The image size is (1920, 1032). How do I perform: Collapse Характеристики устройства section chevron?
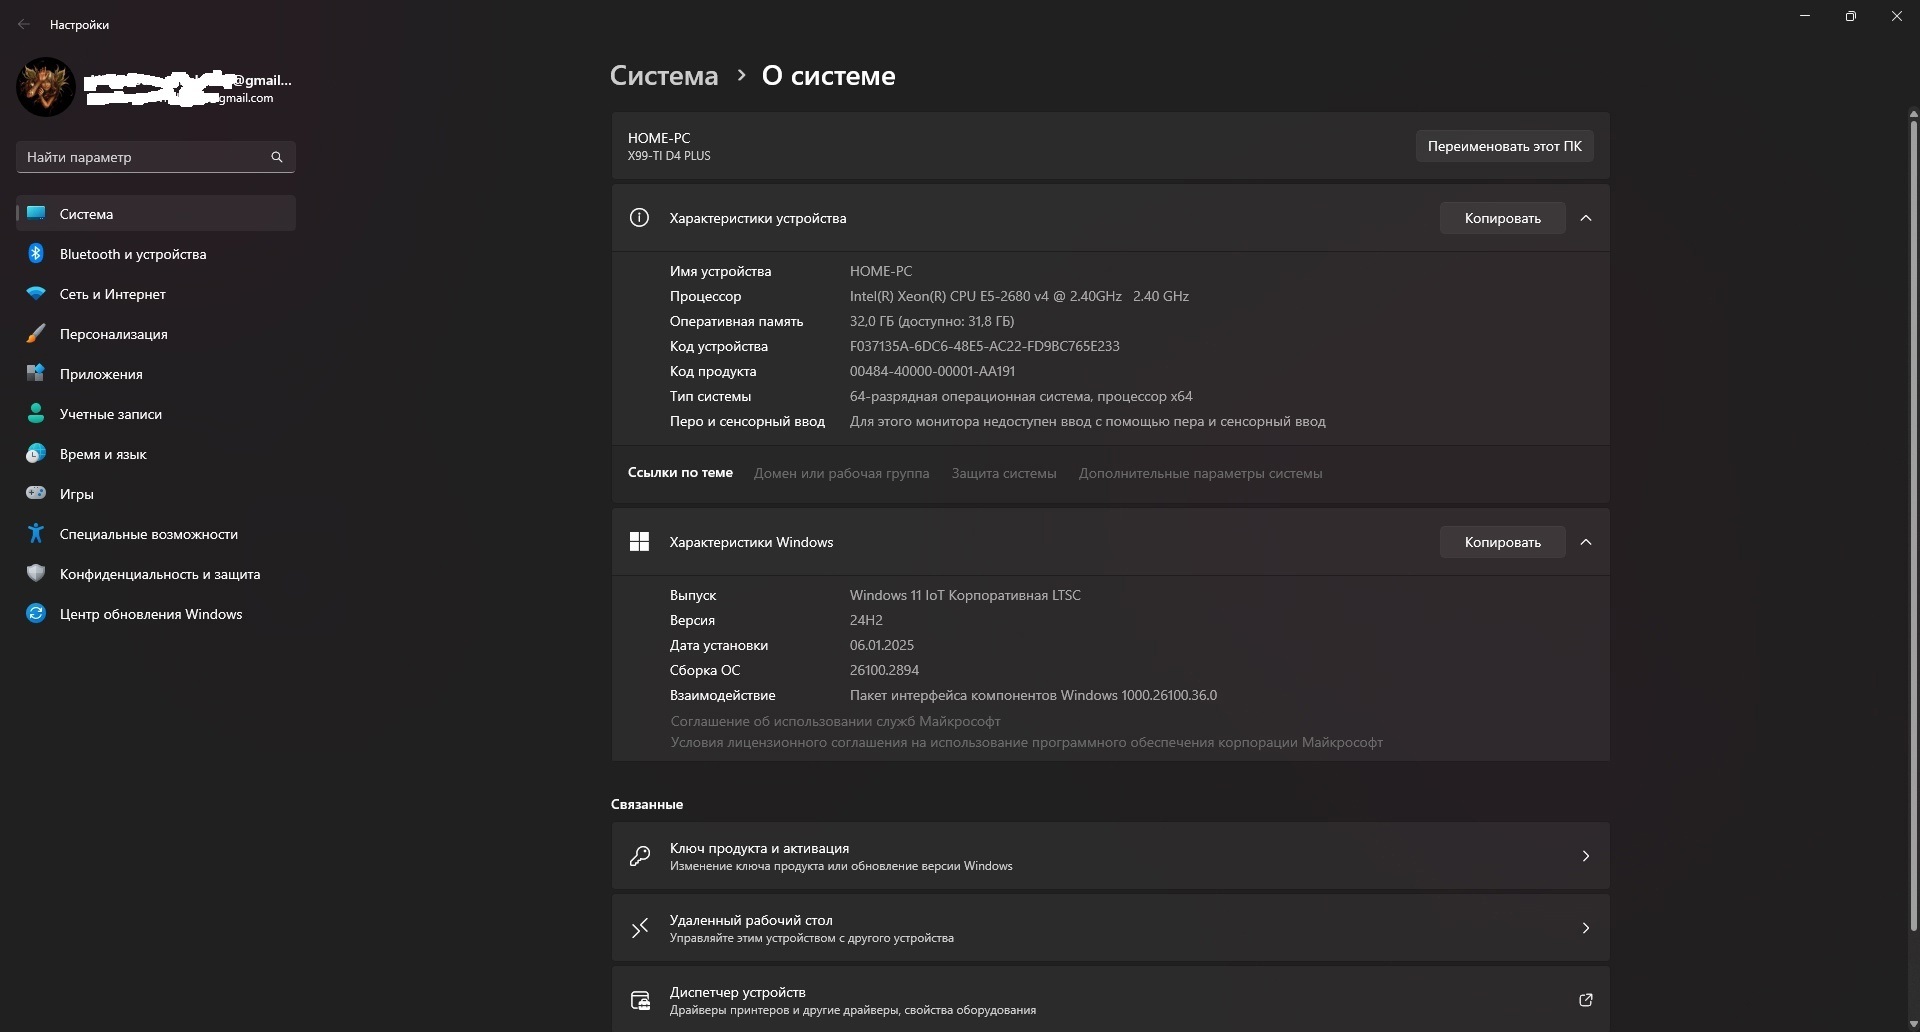click(1586, 218)
